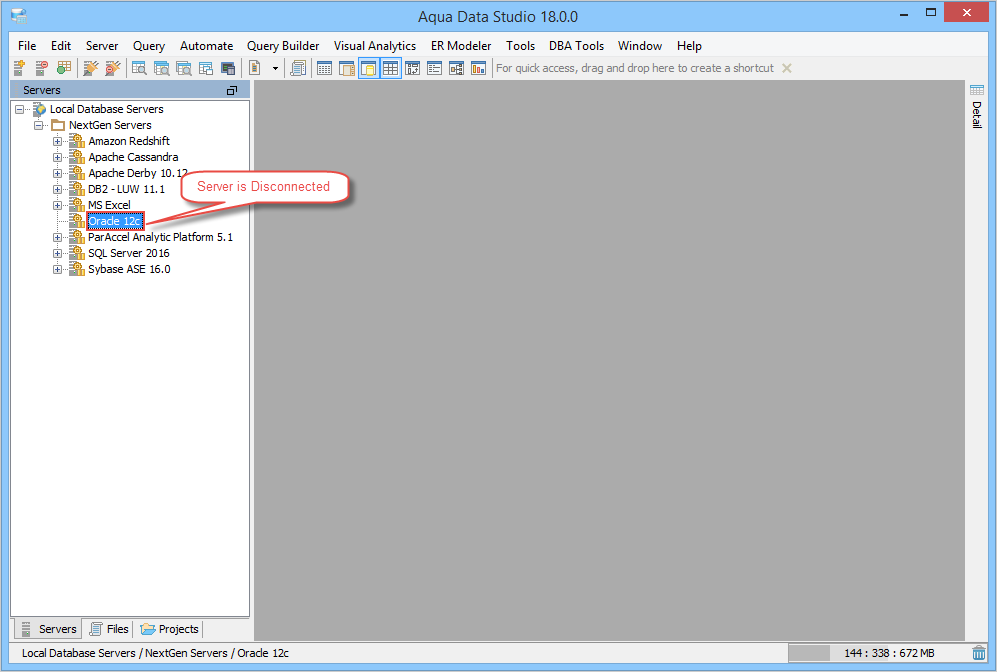Open the Automate menu
The height and width of the screenshot is (672, 997).
pos(207,46)
